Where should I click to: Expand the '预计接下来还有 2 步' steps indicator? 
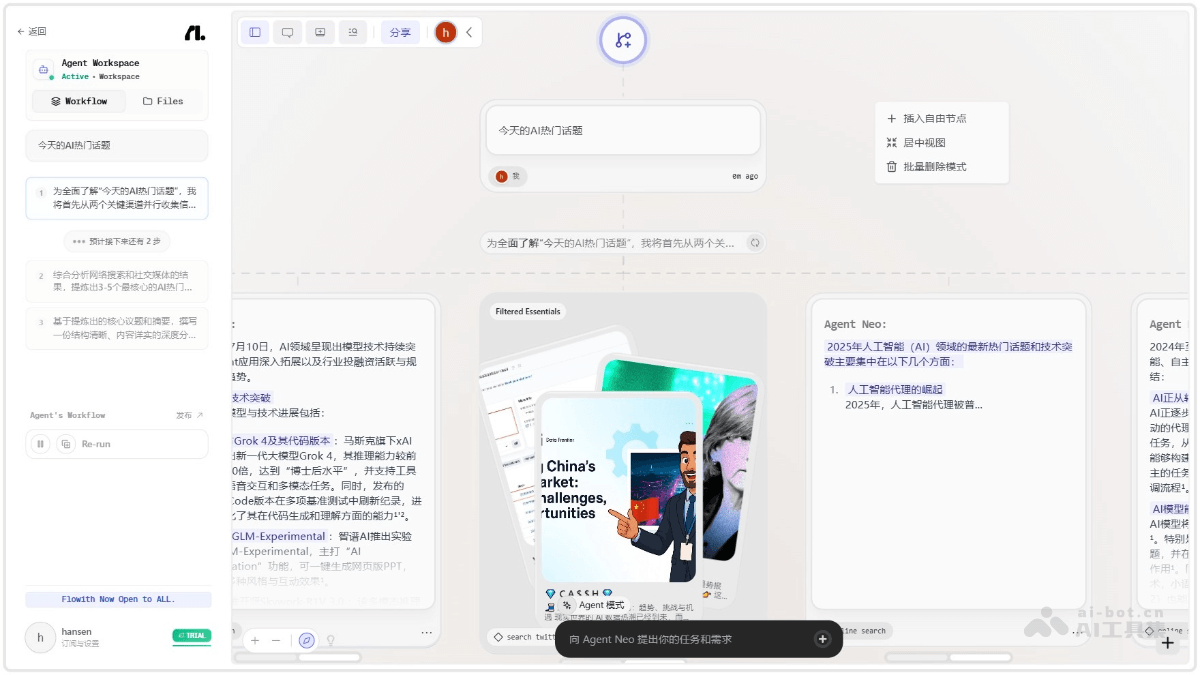(117, 241)
